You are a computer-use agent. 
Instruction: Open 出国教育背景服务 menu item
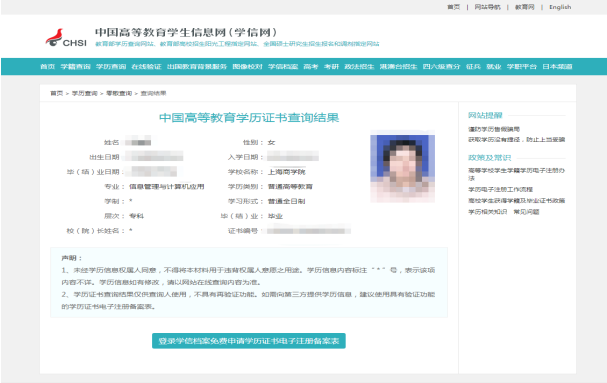(197, 67)
